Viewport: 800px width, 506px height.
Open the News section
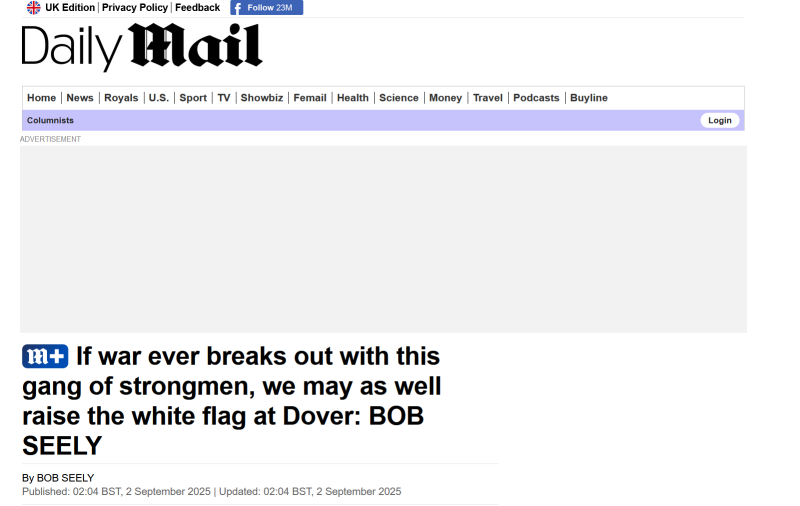point(80,98)
